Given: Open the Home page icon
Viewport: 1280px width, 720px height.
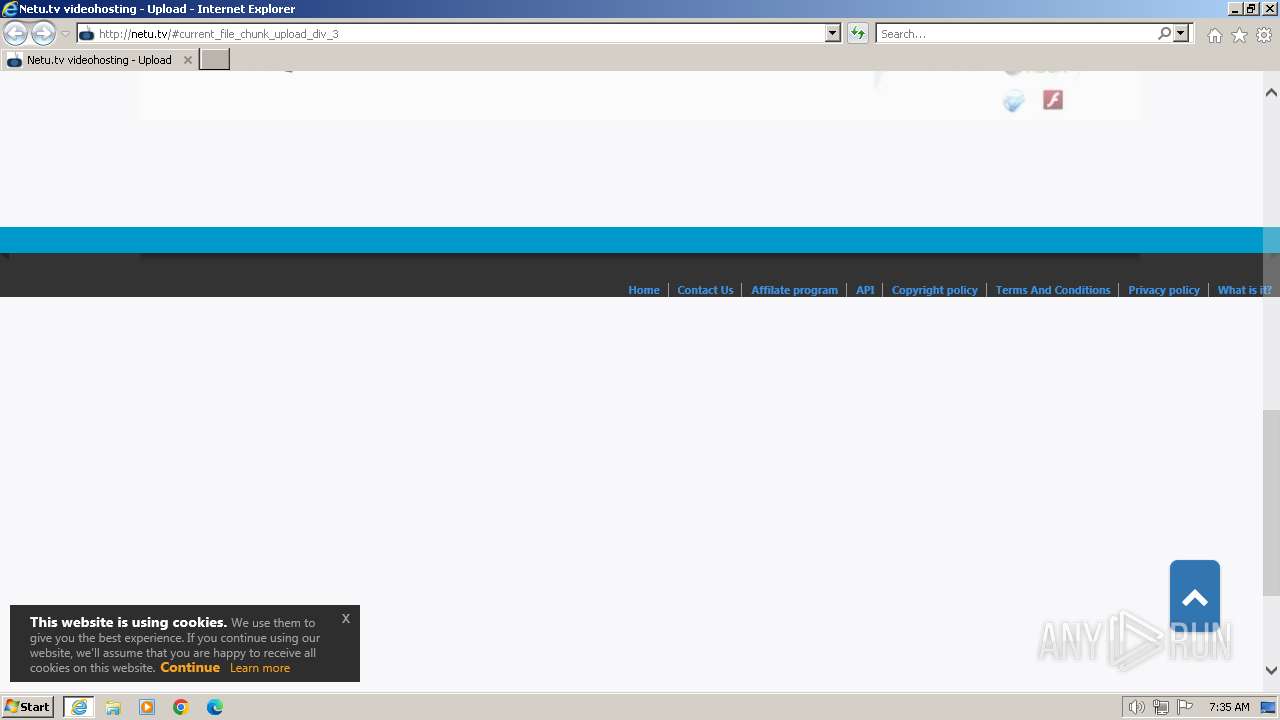Looking at the screenshot, I should coord(1214,35).
